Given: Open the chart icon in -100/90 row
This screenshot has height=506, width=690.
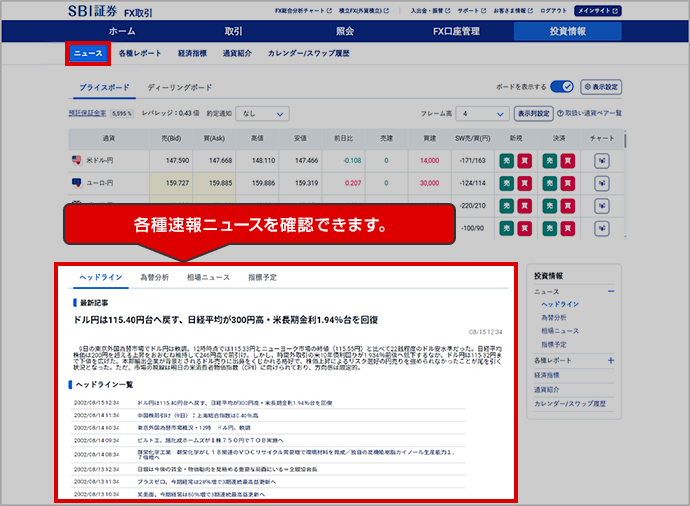Looking at the screenshot, I should pyautogui.click(x=602, y=228).
